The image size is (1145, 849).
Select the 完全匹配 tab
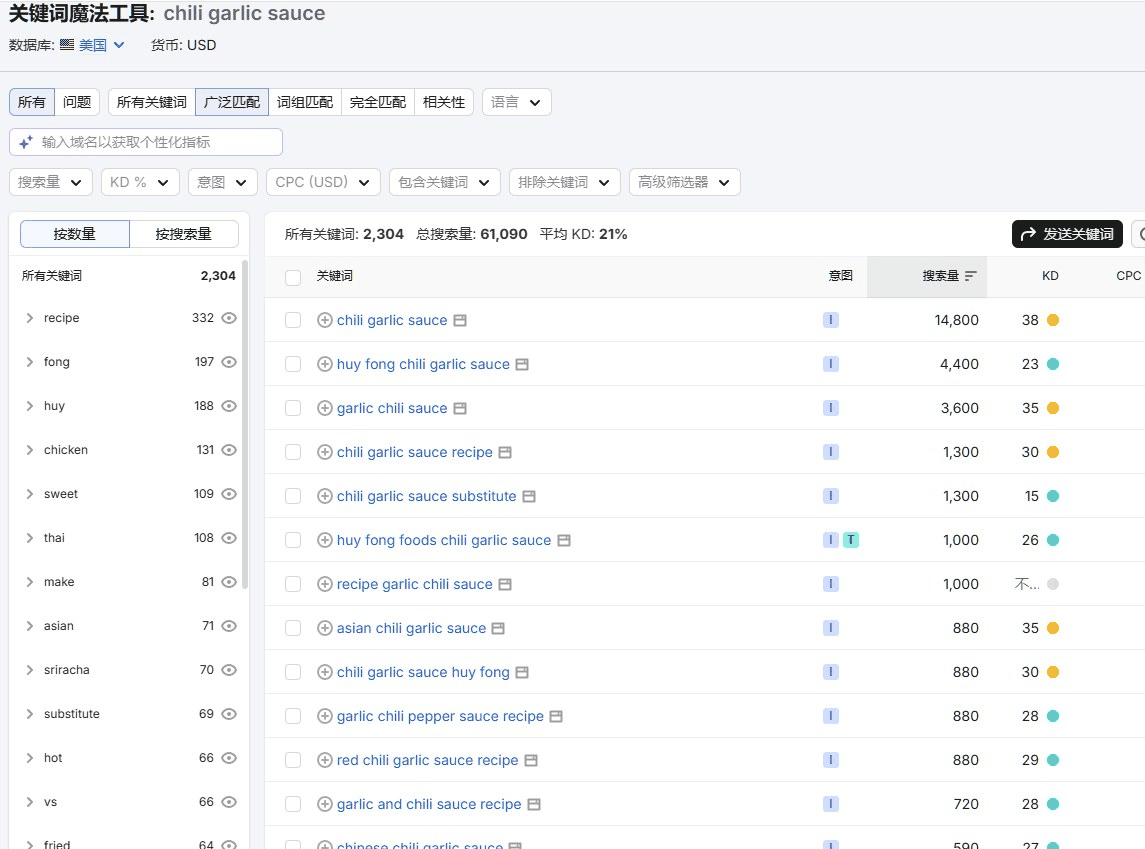click(378, 102)
